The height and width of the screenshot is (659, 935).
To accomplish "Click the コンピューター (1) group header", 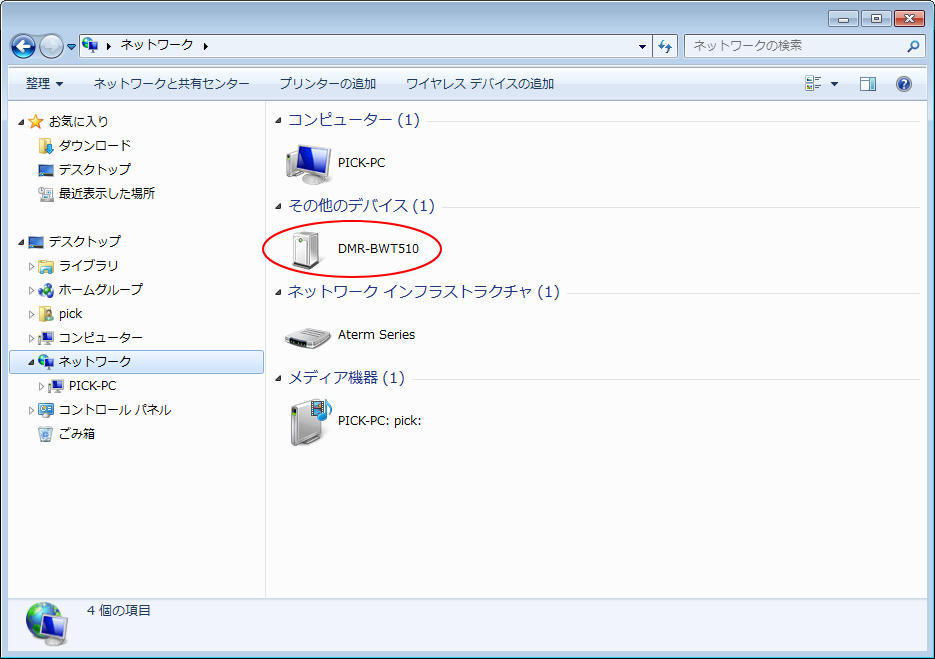I will (x=354, y=120).
